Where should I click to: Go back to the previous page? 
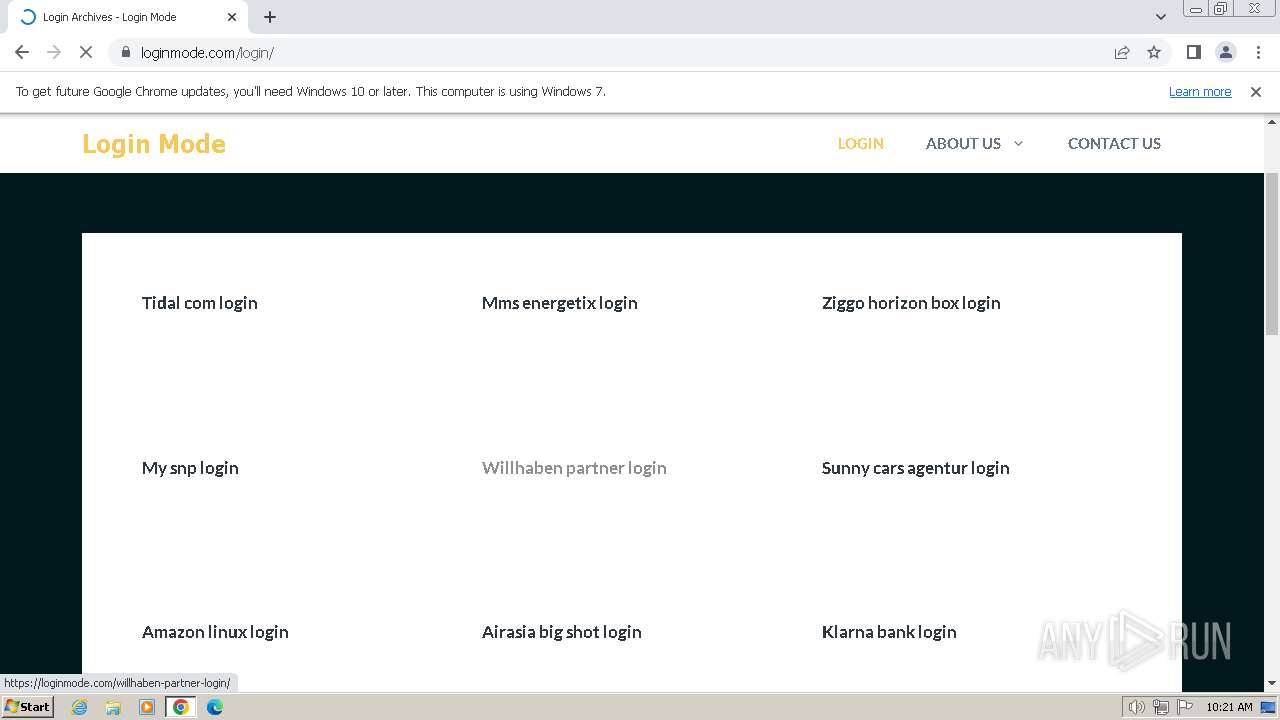22,52
